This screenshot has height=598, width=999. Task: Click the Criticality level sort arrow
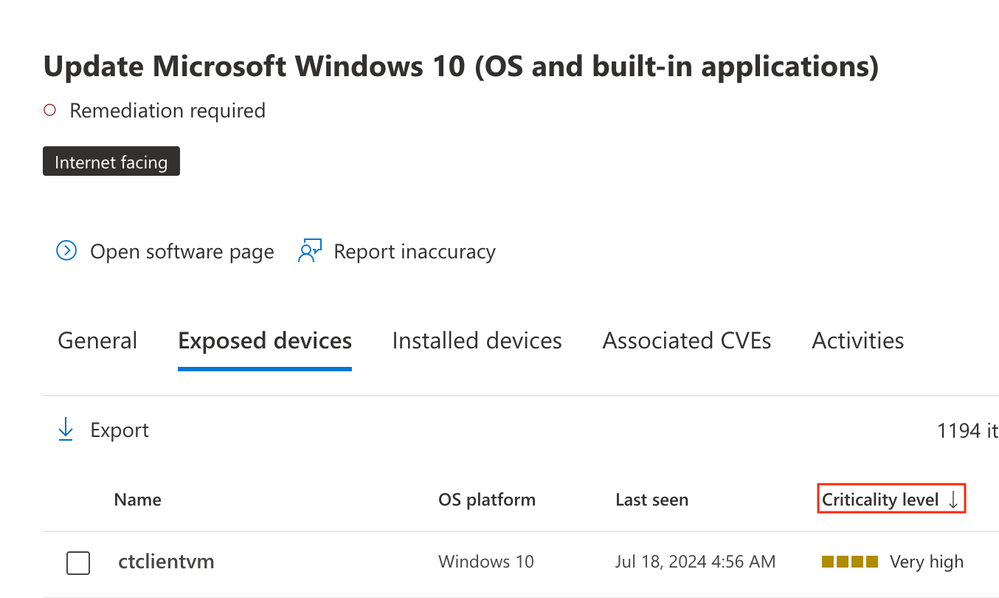953,499
